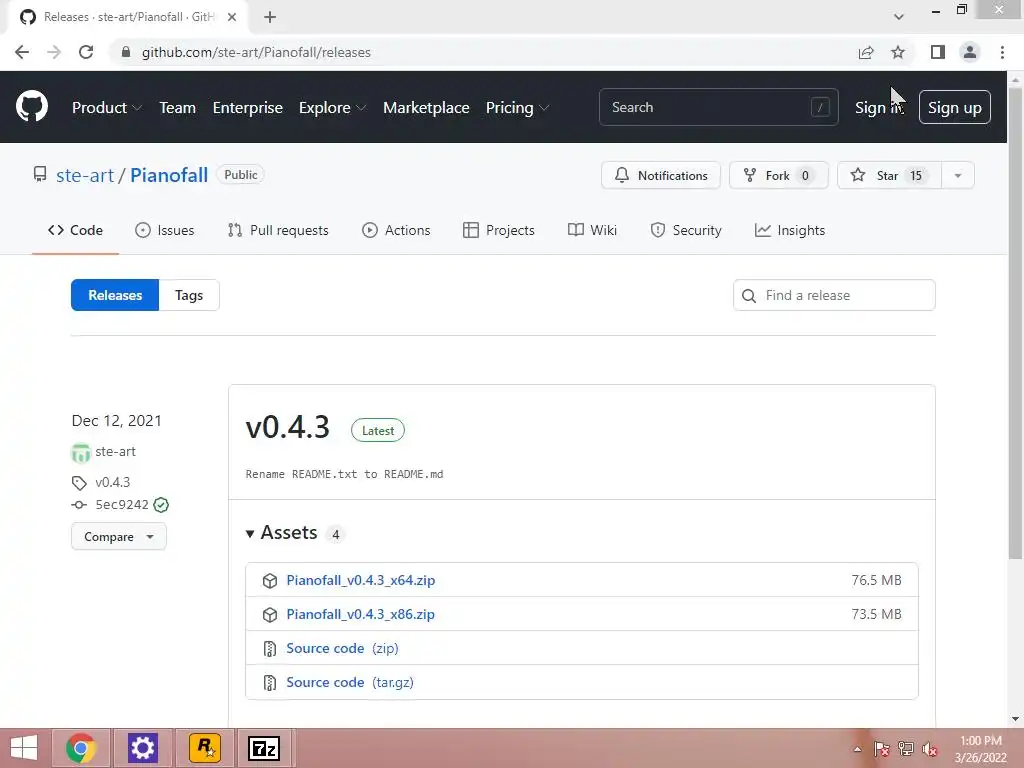Click the network tray icon
Screen dimensions: 1024x768
[906, 749]
